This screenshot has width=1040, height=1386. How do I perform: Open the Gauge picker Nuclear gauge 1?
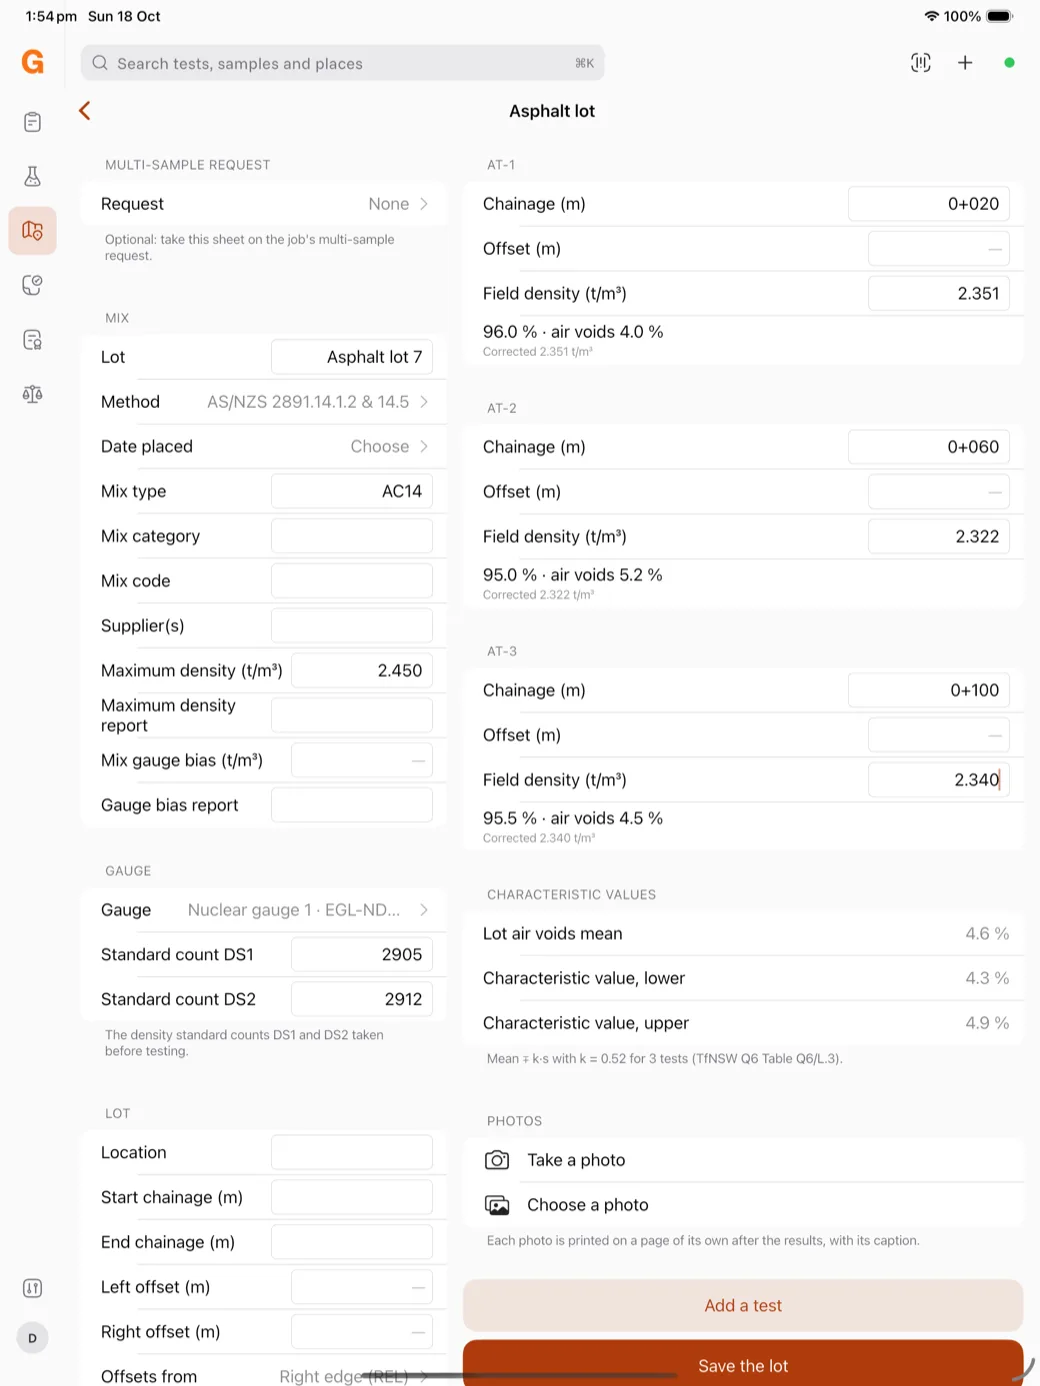click(264, 910)
